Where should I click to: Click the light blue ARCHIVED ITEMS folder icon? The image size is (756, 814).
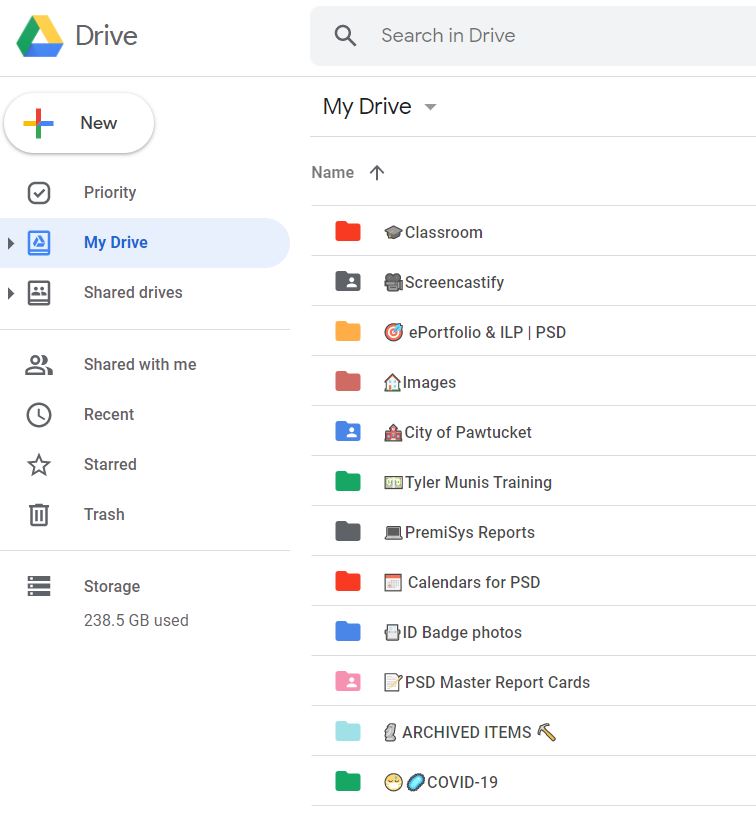[x=348, y=731]
